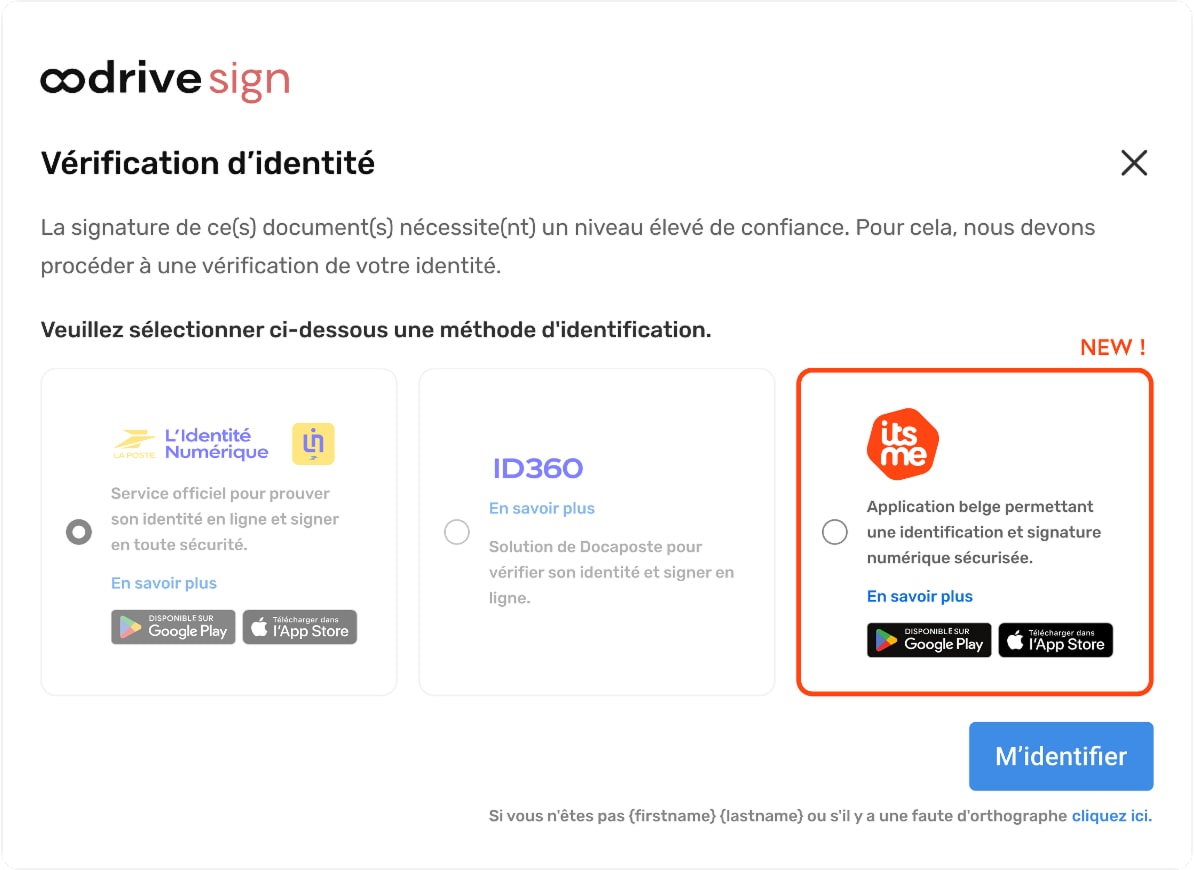1194x870 pixels.
Task: Select the L'Identité Numérique radio button
Action: [79, 532]
